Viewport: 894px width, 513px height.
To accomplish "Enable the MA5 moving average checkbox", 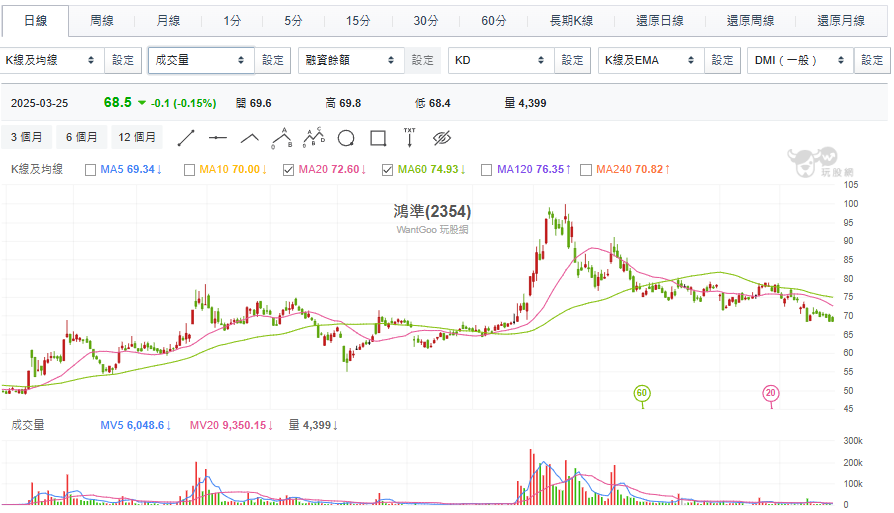I will click(x=91, y=170).
